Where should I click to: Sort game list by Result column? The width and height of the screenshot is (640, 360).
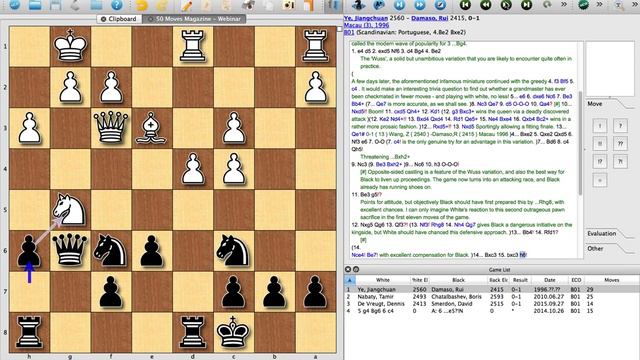(520, 280)
